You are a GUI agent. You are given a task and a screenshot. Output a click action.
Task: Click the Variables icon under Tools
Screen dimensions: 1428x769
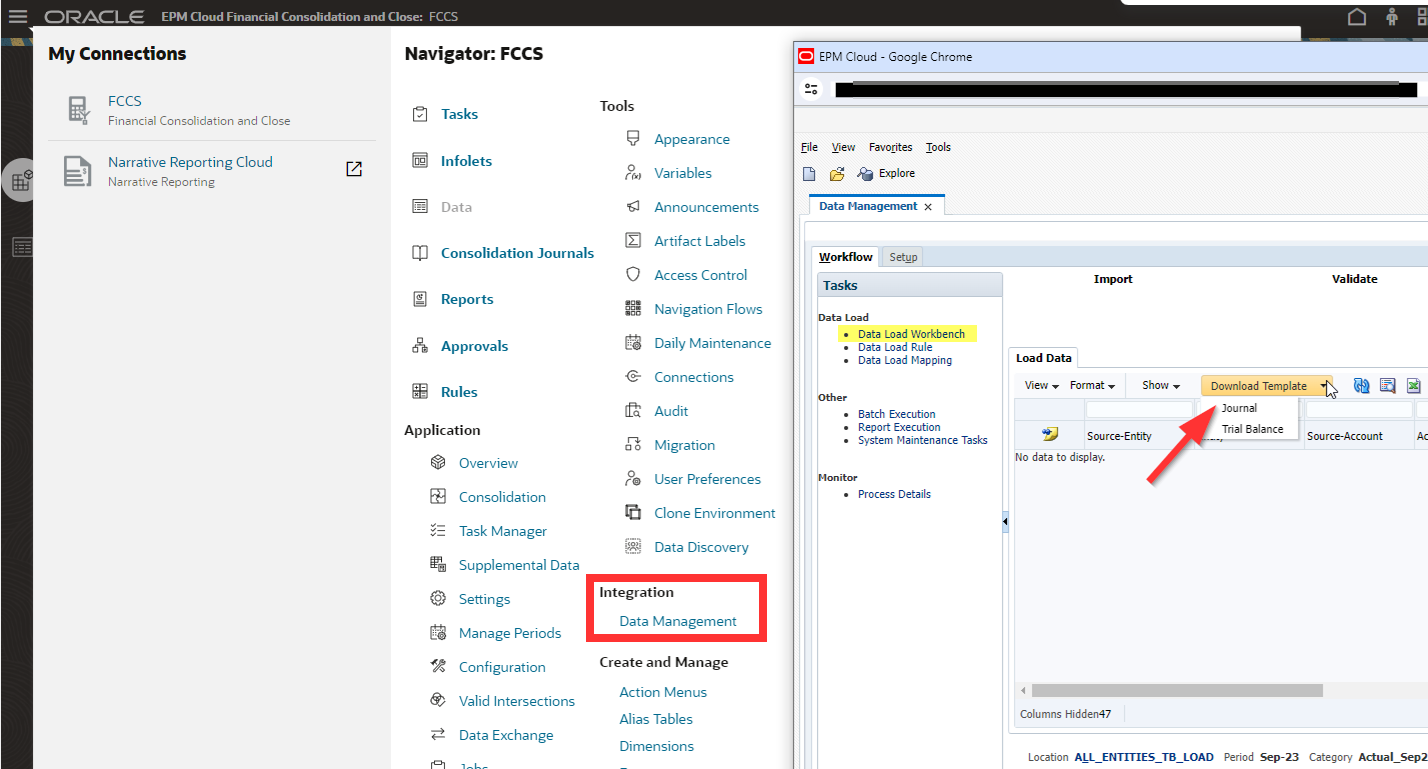click(x=633, y=173)
